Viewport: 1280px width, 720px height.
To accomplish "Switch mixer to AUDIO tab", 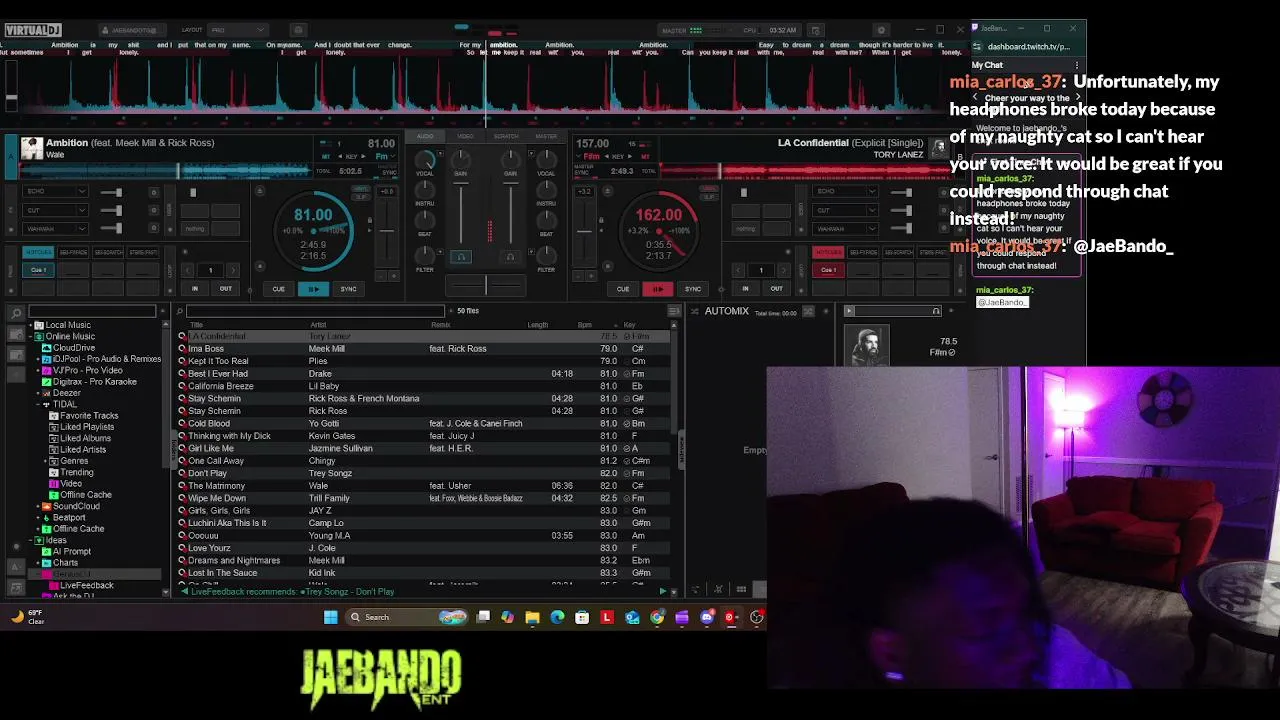I will (x=425, y=136).
